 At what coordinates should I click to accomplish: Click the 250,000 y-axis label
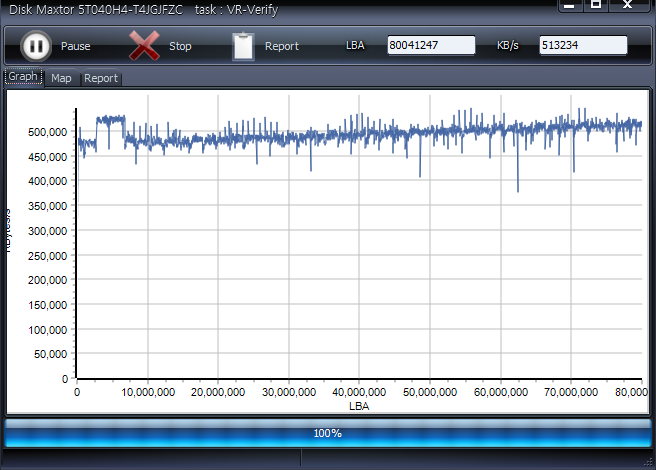pyautogui.click(x=47, y=256)
